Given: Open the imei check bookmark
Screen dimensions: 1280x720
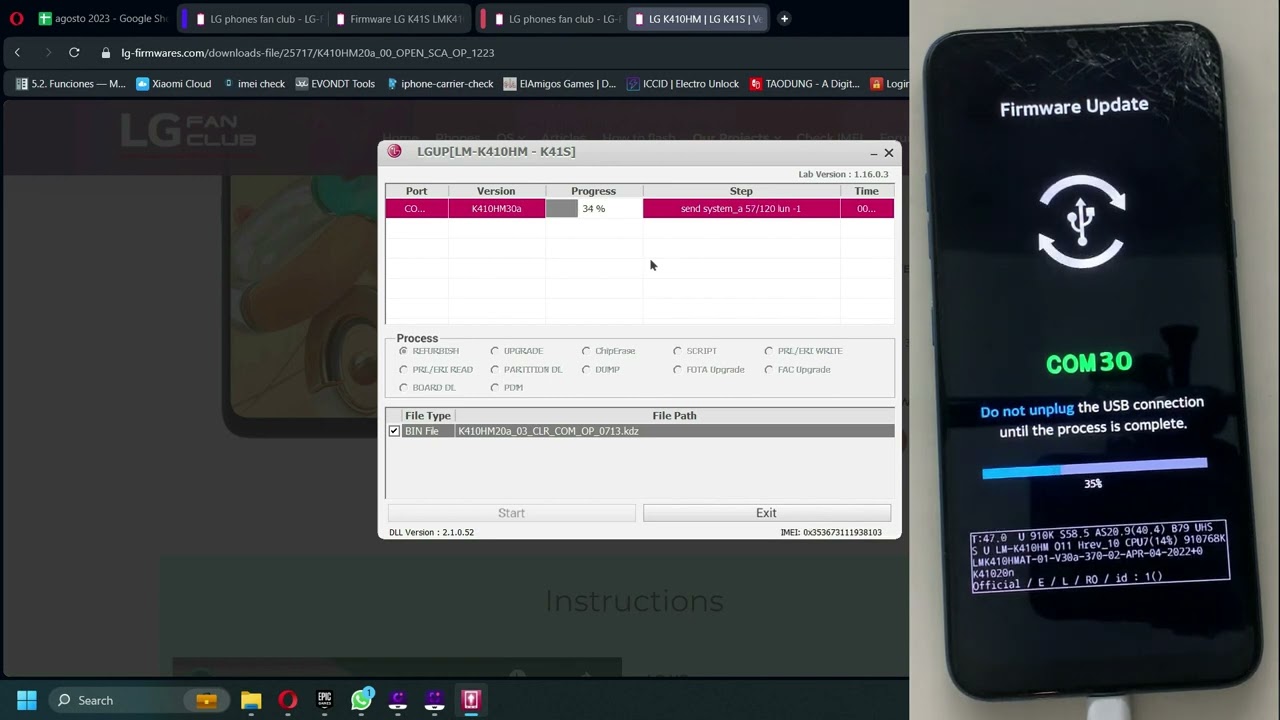Looking at the screenshot, I should [x=254, y=84].
